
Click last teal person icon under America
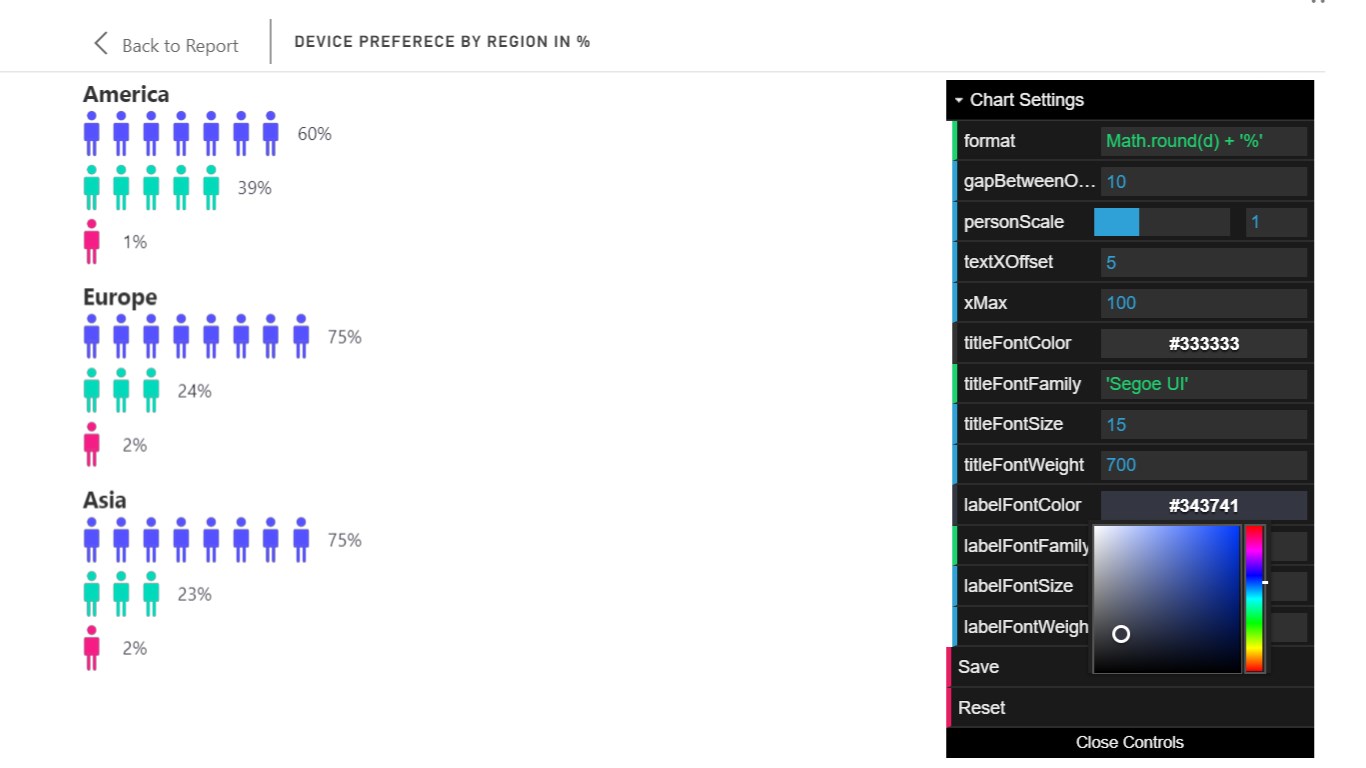click(211, 188)
